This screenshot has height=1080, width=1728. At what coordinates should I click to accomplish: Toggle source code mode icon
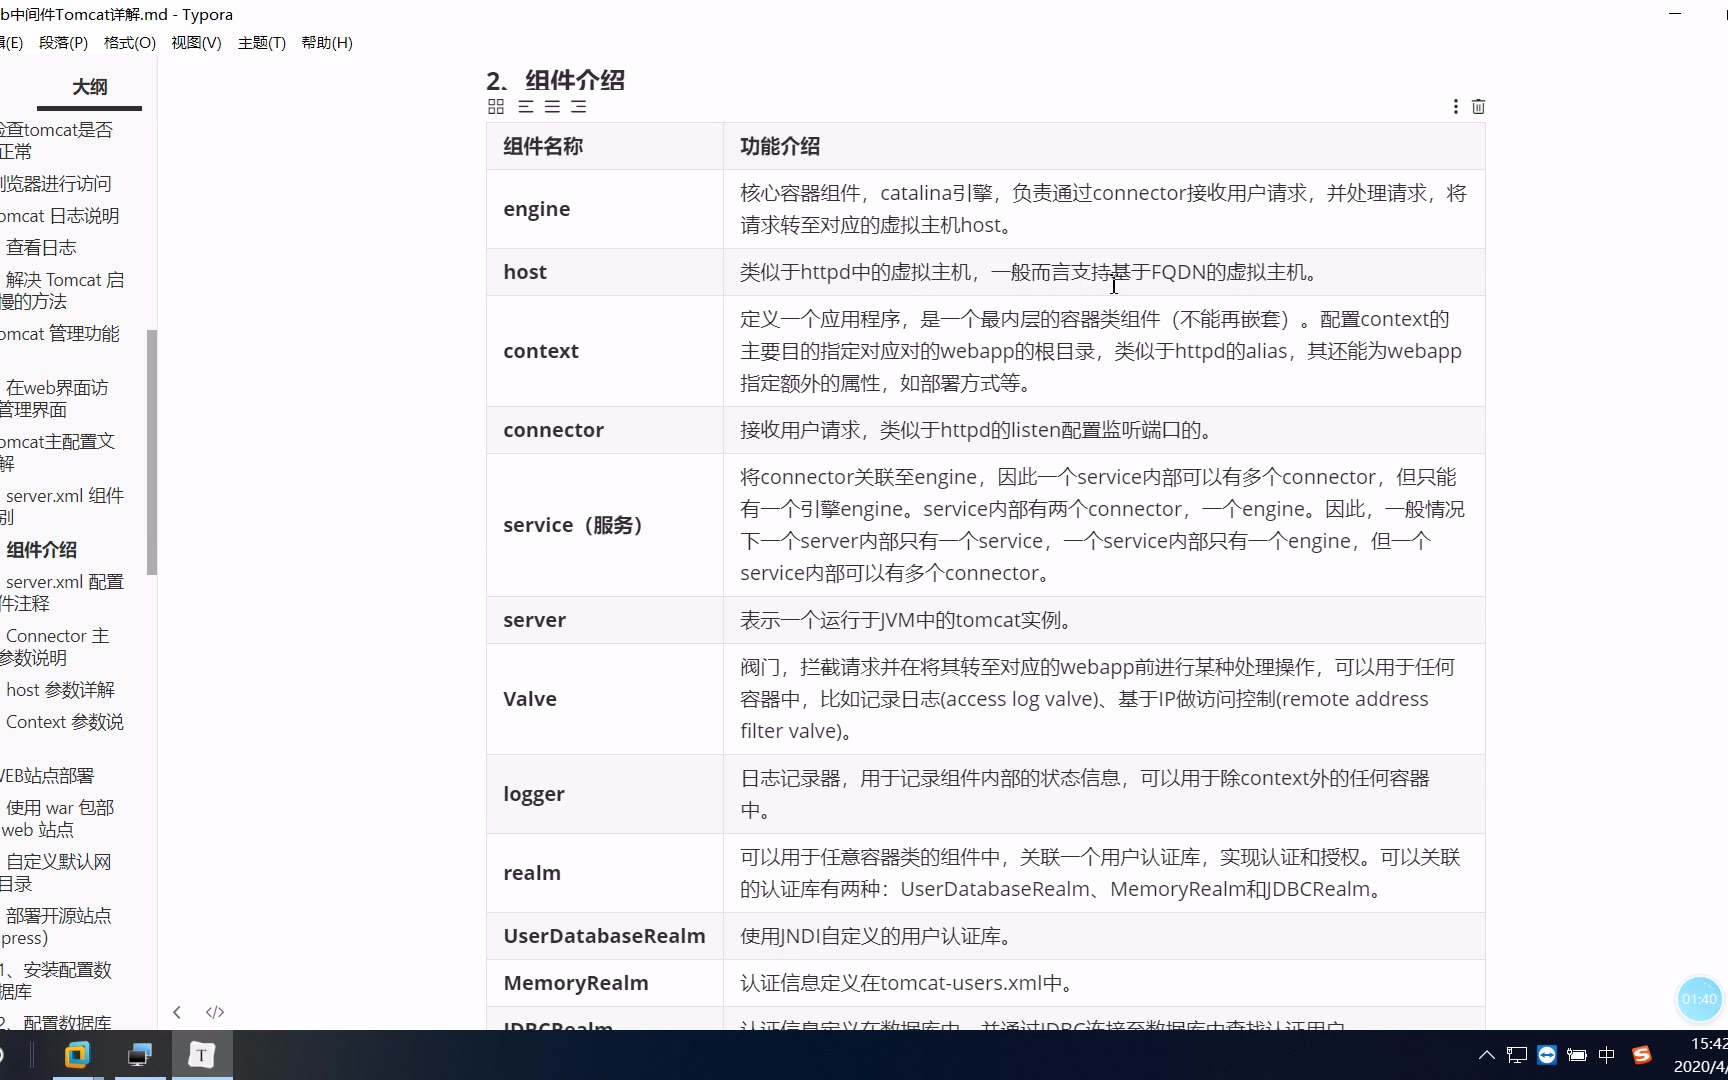[x=215, y=1012]
